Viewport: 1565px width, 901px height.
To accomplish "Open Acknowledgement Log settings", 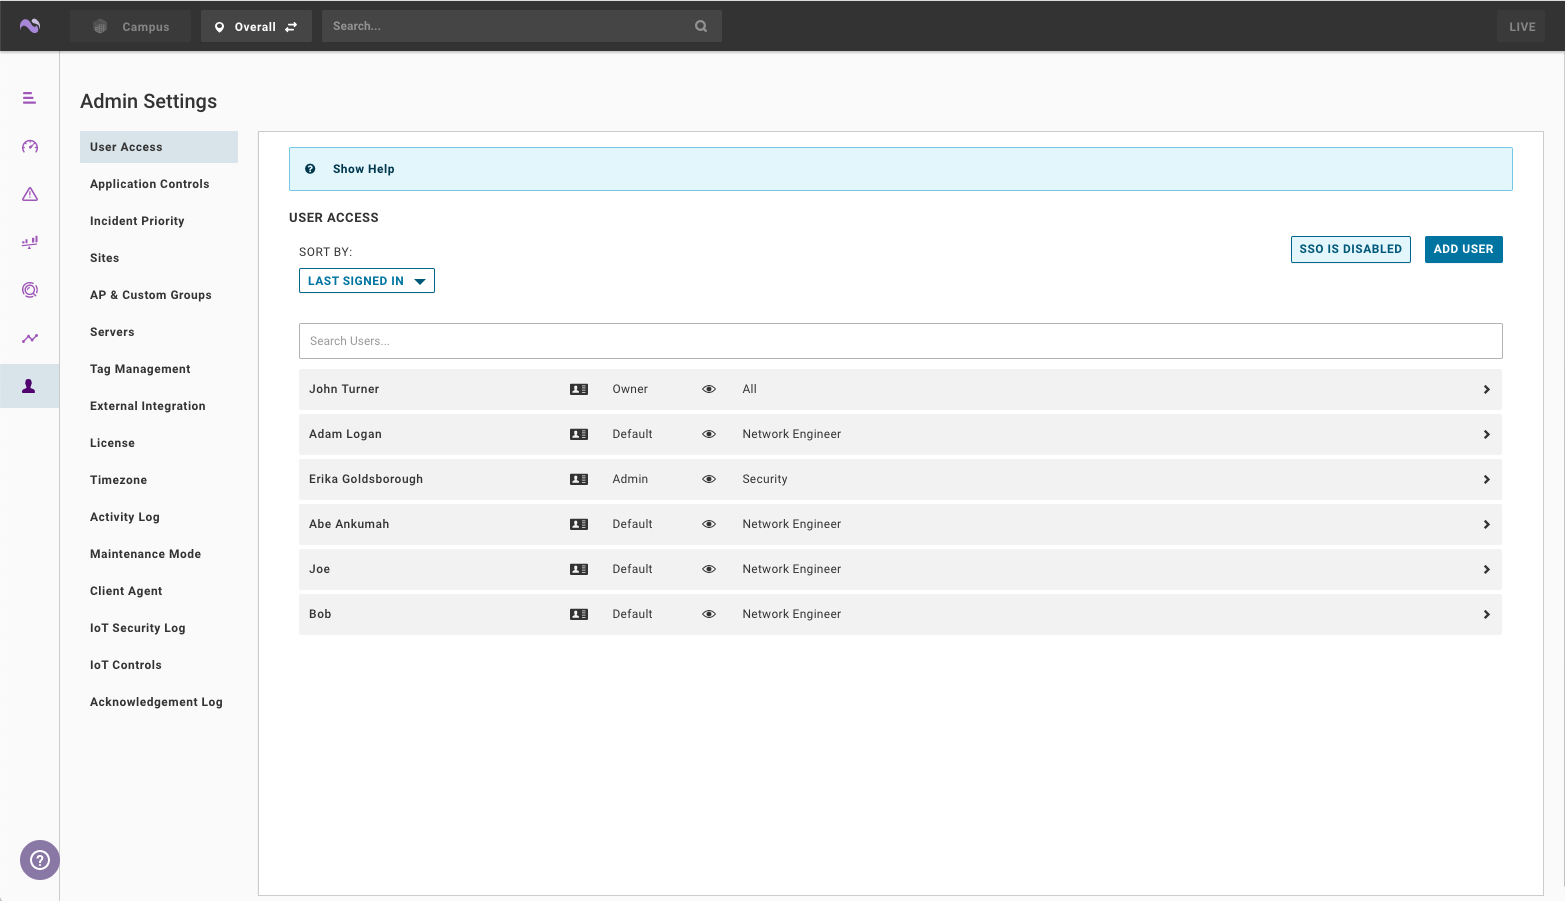I will click(x=157, y=702).
